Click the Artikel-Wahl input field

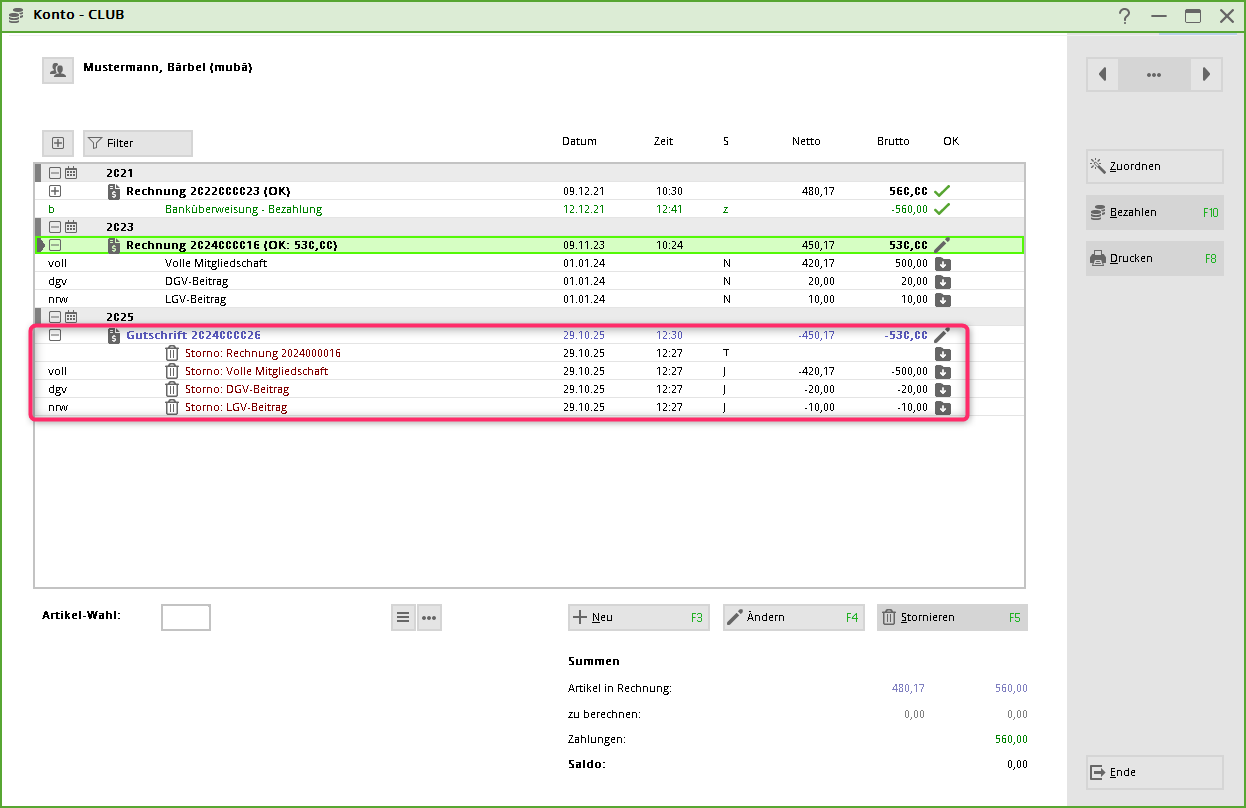tap(186, 618)
